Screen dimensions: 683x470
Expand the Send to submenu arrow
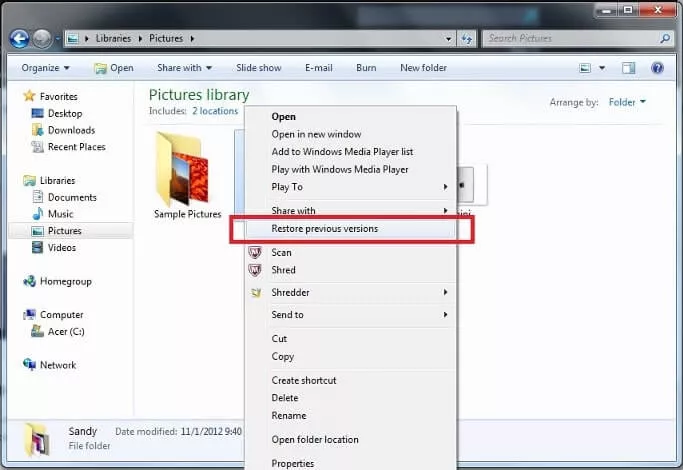(x=445, y=314)
